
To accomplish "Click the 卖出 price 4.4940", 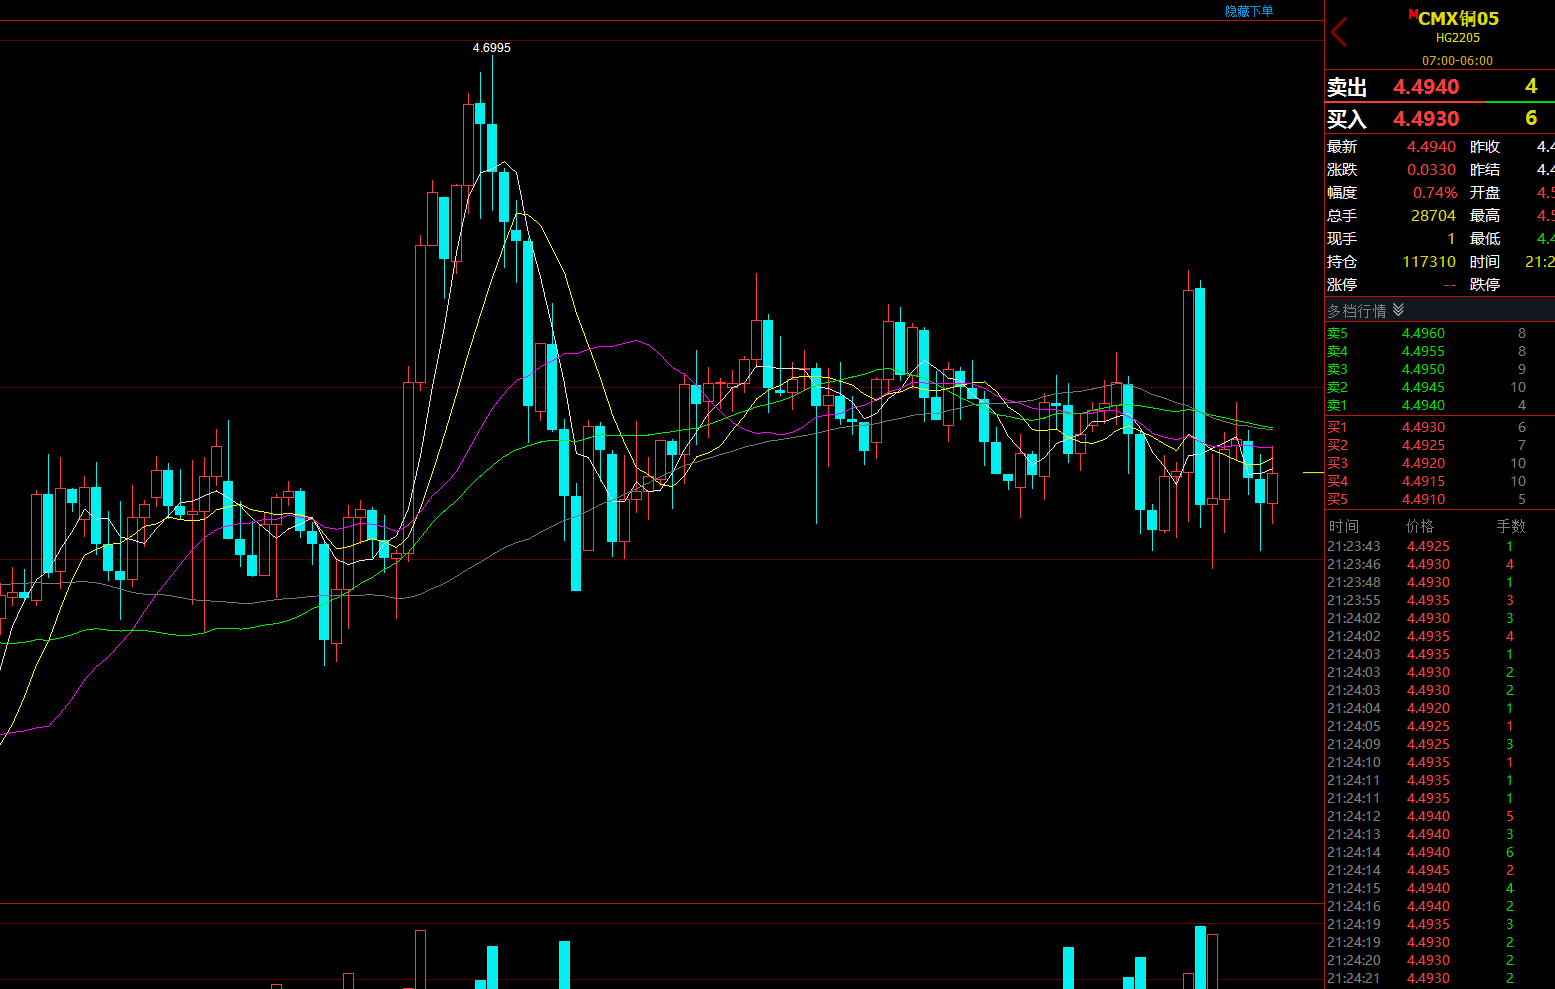I will click(1426, 87).
